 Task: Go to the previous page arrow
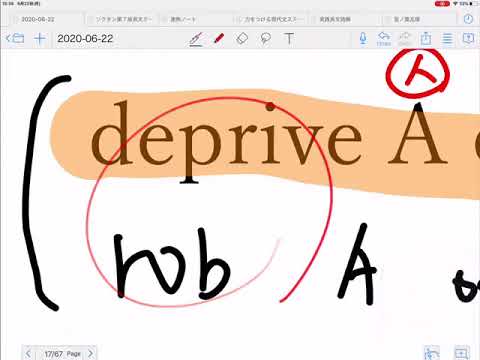click(x=28, y=353)
